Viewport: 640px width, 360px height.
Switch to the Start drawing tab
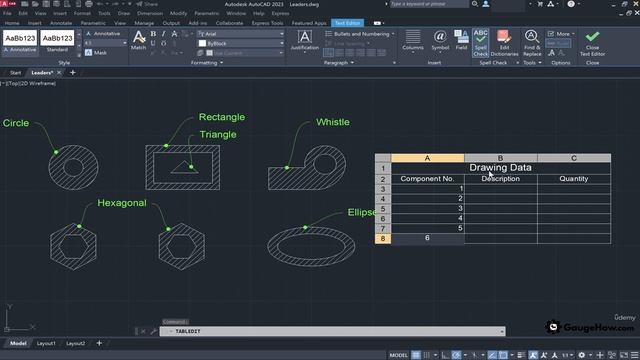point(16,73)
